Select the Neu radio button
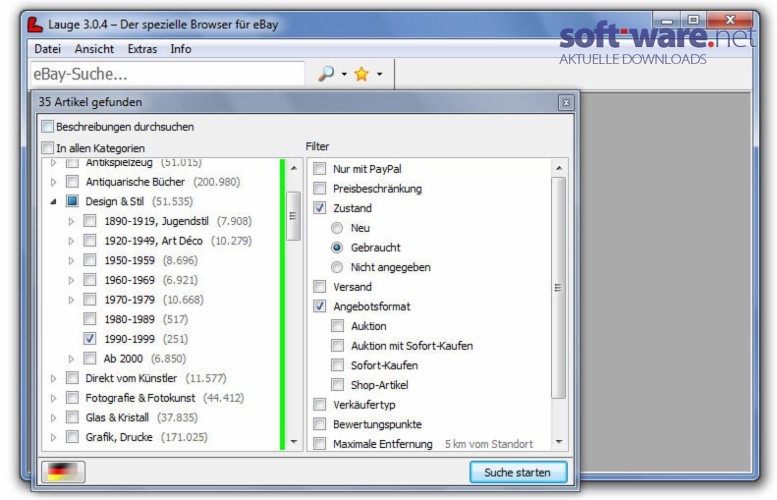 [337, 228]
